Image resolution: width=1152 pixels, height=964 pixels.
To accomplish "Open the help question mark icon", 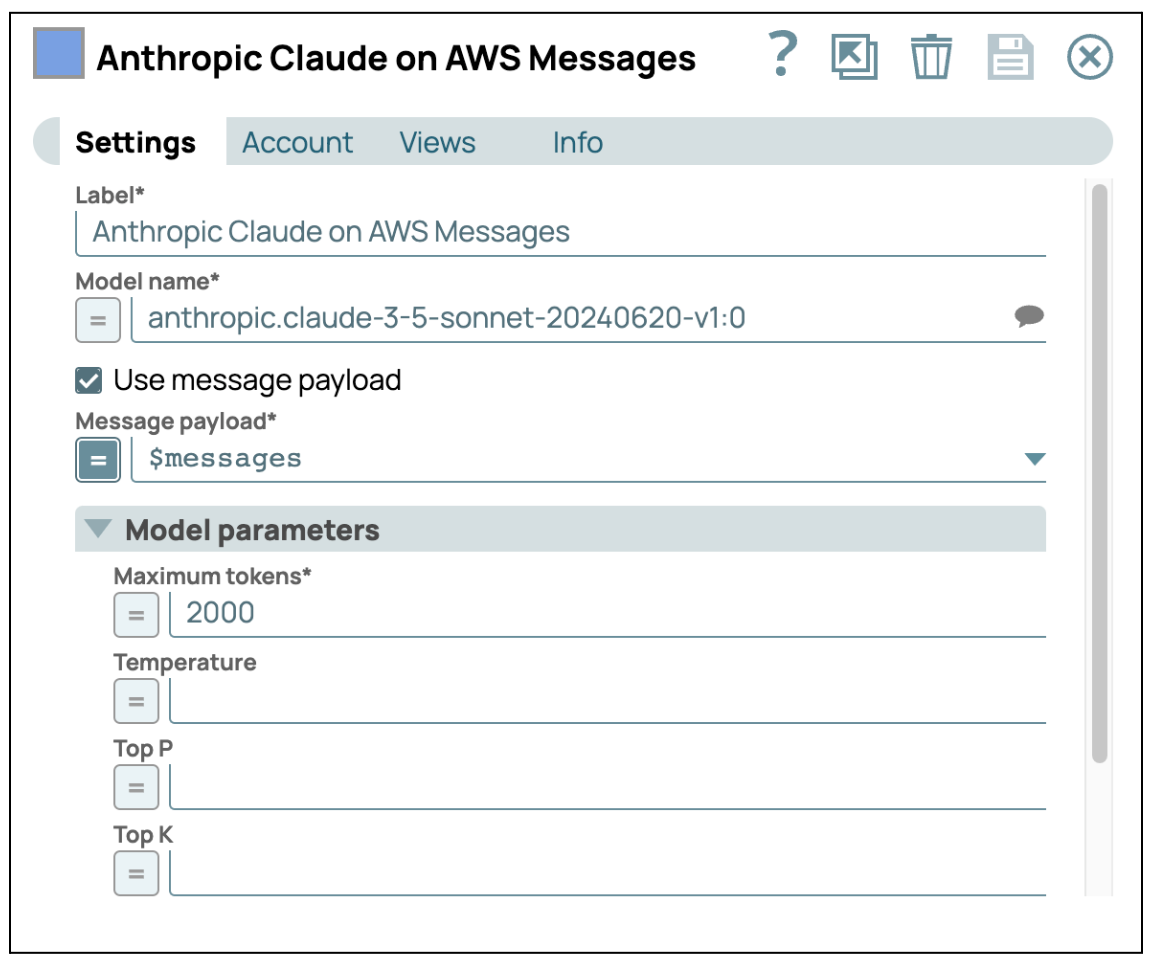I will coord(784,56).
